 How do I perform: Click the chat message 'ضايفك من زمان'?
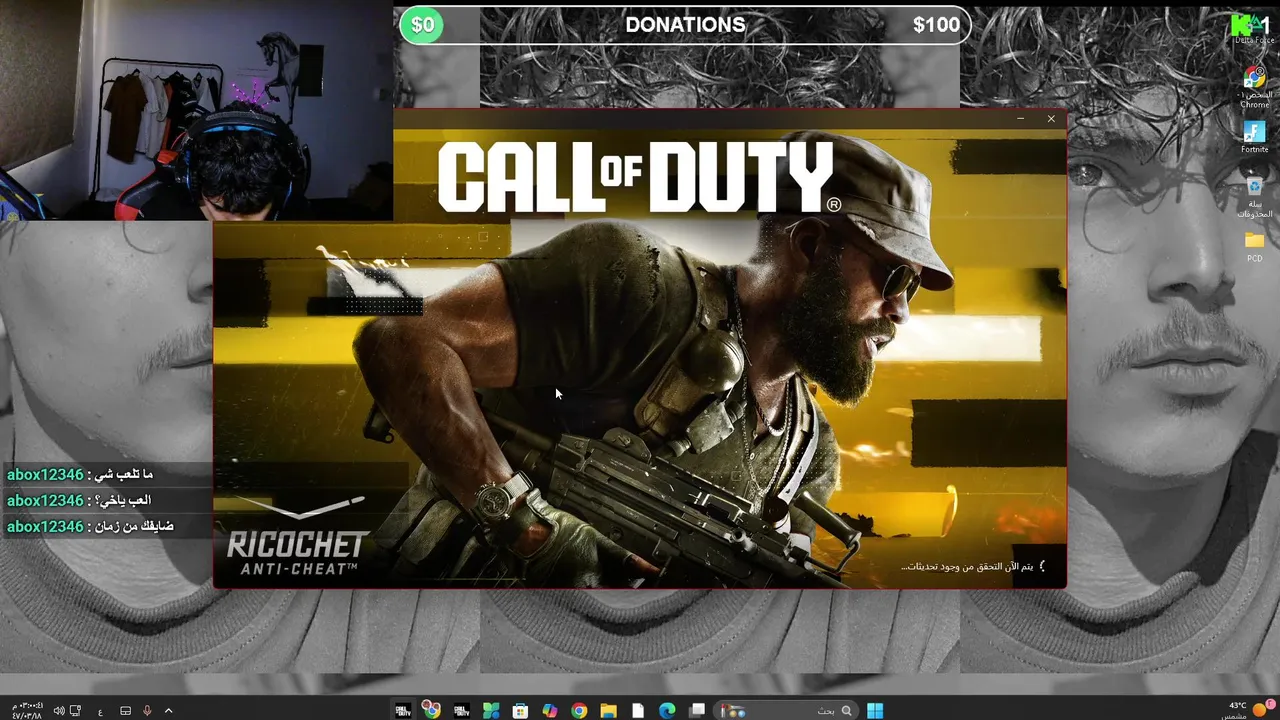90,527
